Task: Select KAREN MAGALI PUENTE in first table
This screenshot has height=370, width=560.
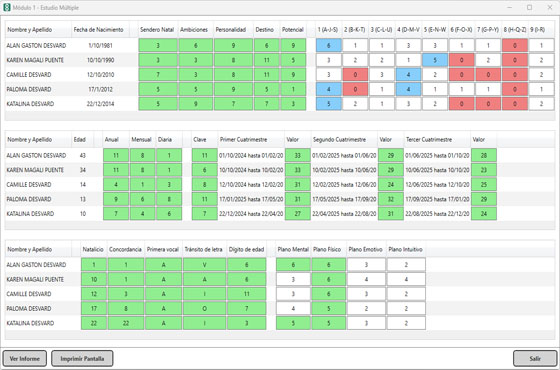Action: tap(35, 60)
